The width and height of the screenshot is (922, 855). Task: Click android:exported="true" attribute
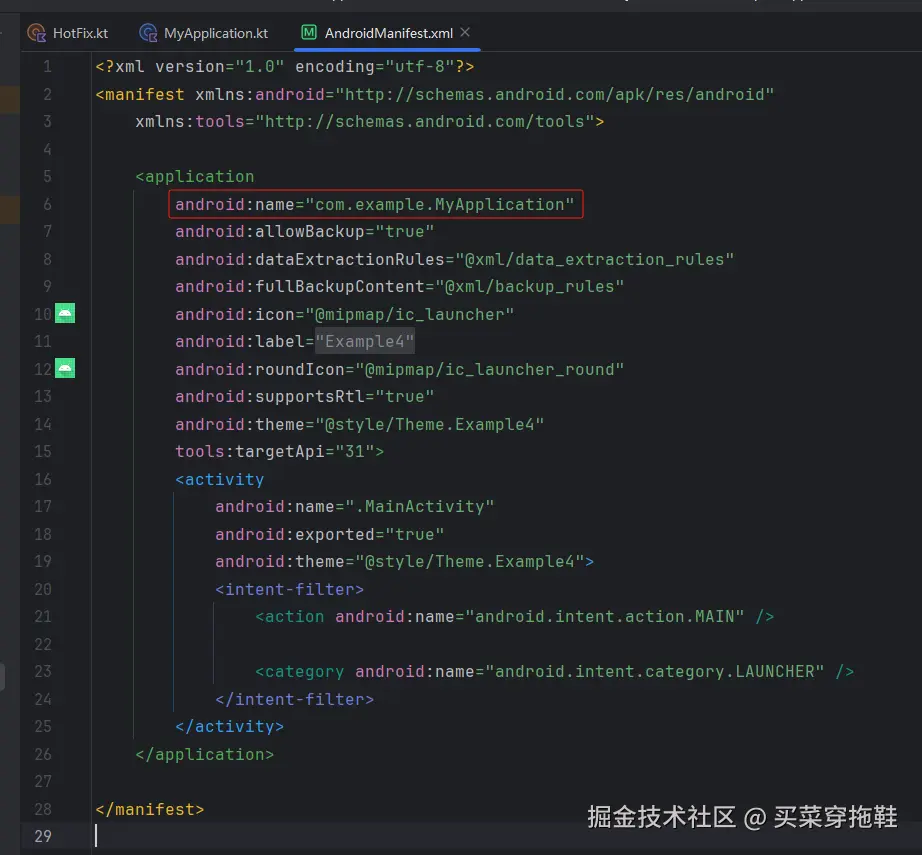[x=329, y=534]
